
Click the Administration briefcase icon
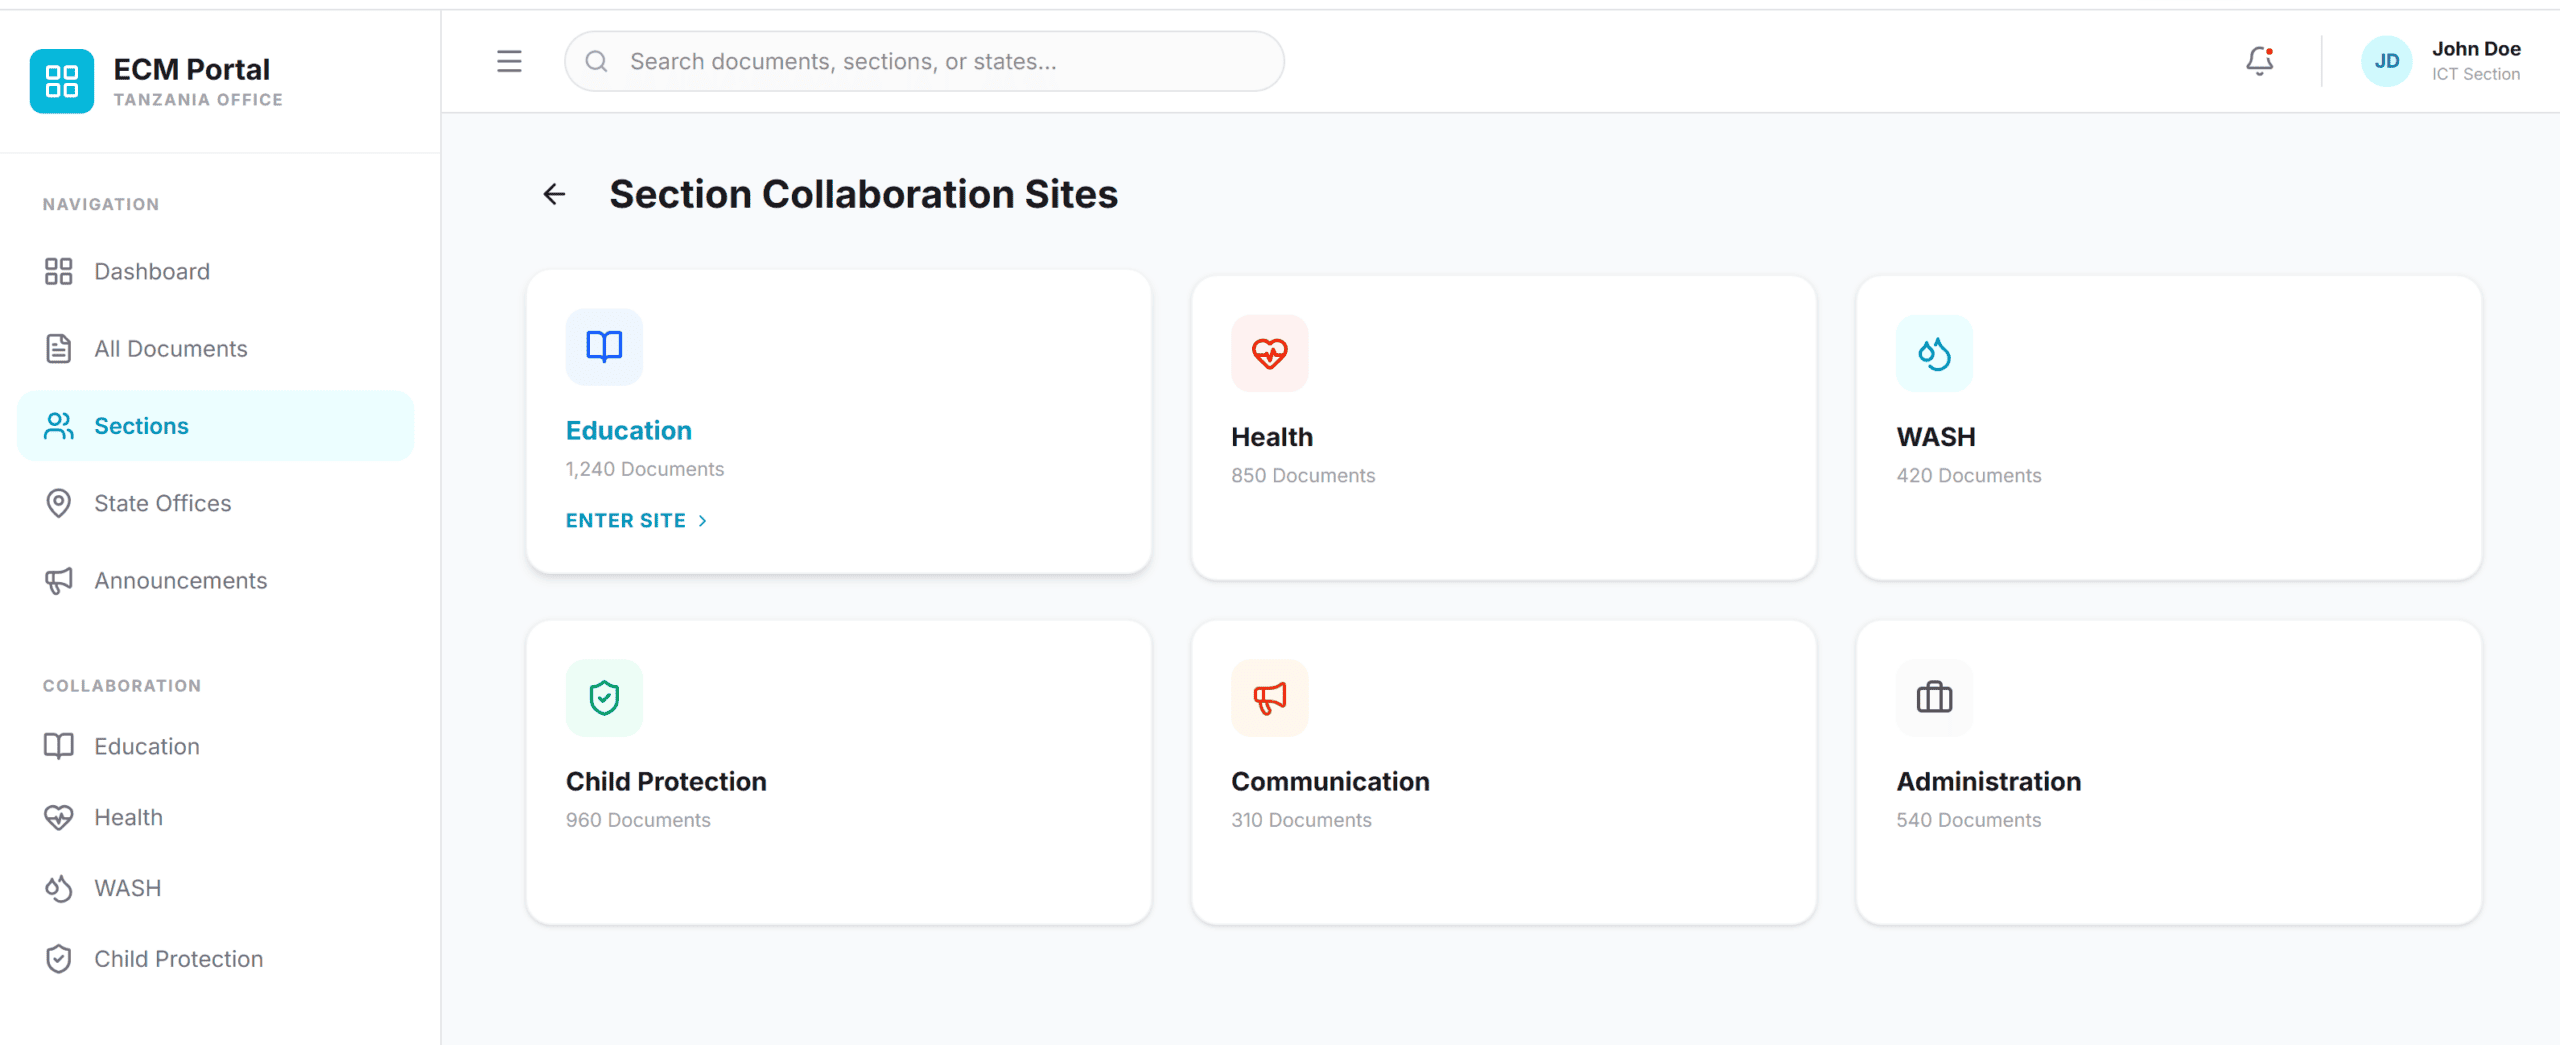pyautogui.click(x=1934, y=698)
